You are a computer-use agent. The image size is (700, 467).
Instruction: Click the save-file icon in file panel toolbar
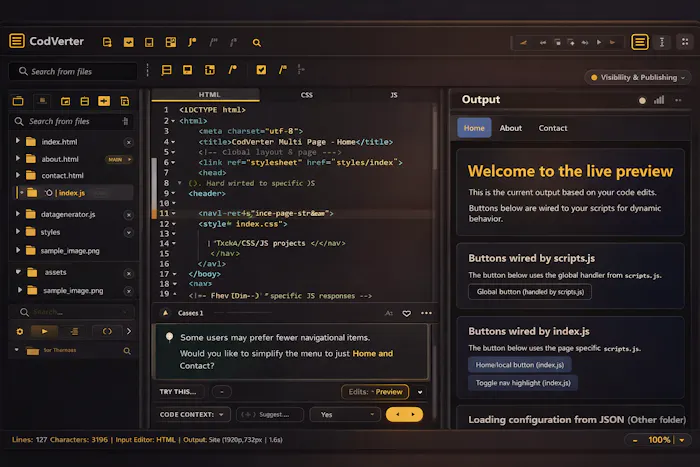pos(125,101)
